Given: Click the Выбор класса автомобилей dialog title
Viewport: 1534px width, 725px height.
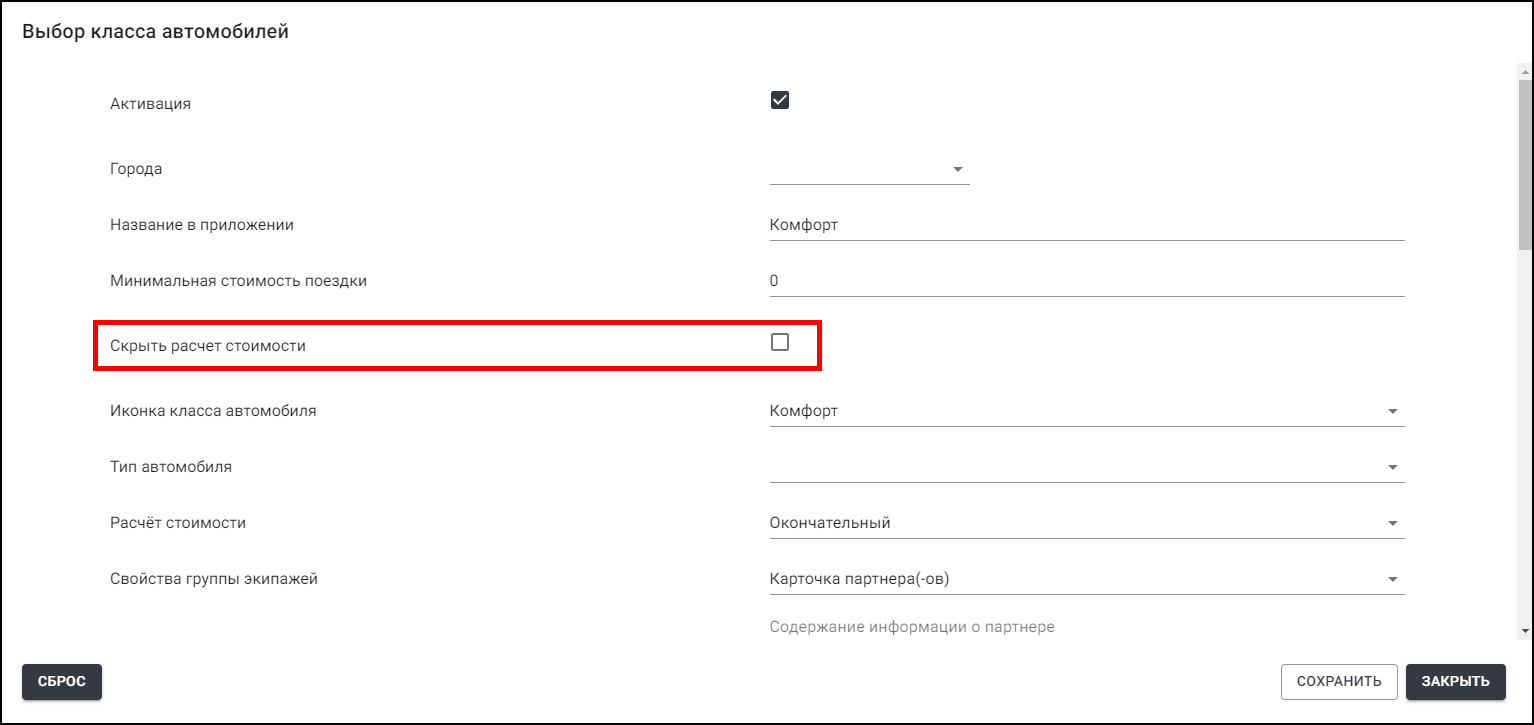Looking at the screenshot, I should click(155, 32).
